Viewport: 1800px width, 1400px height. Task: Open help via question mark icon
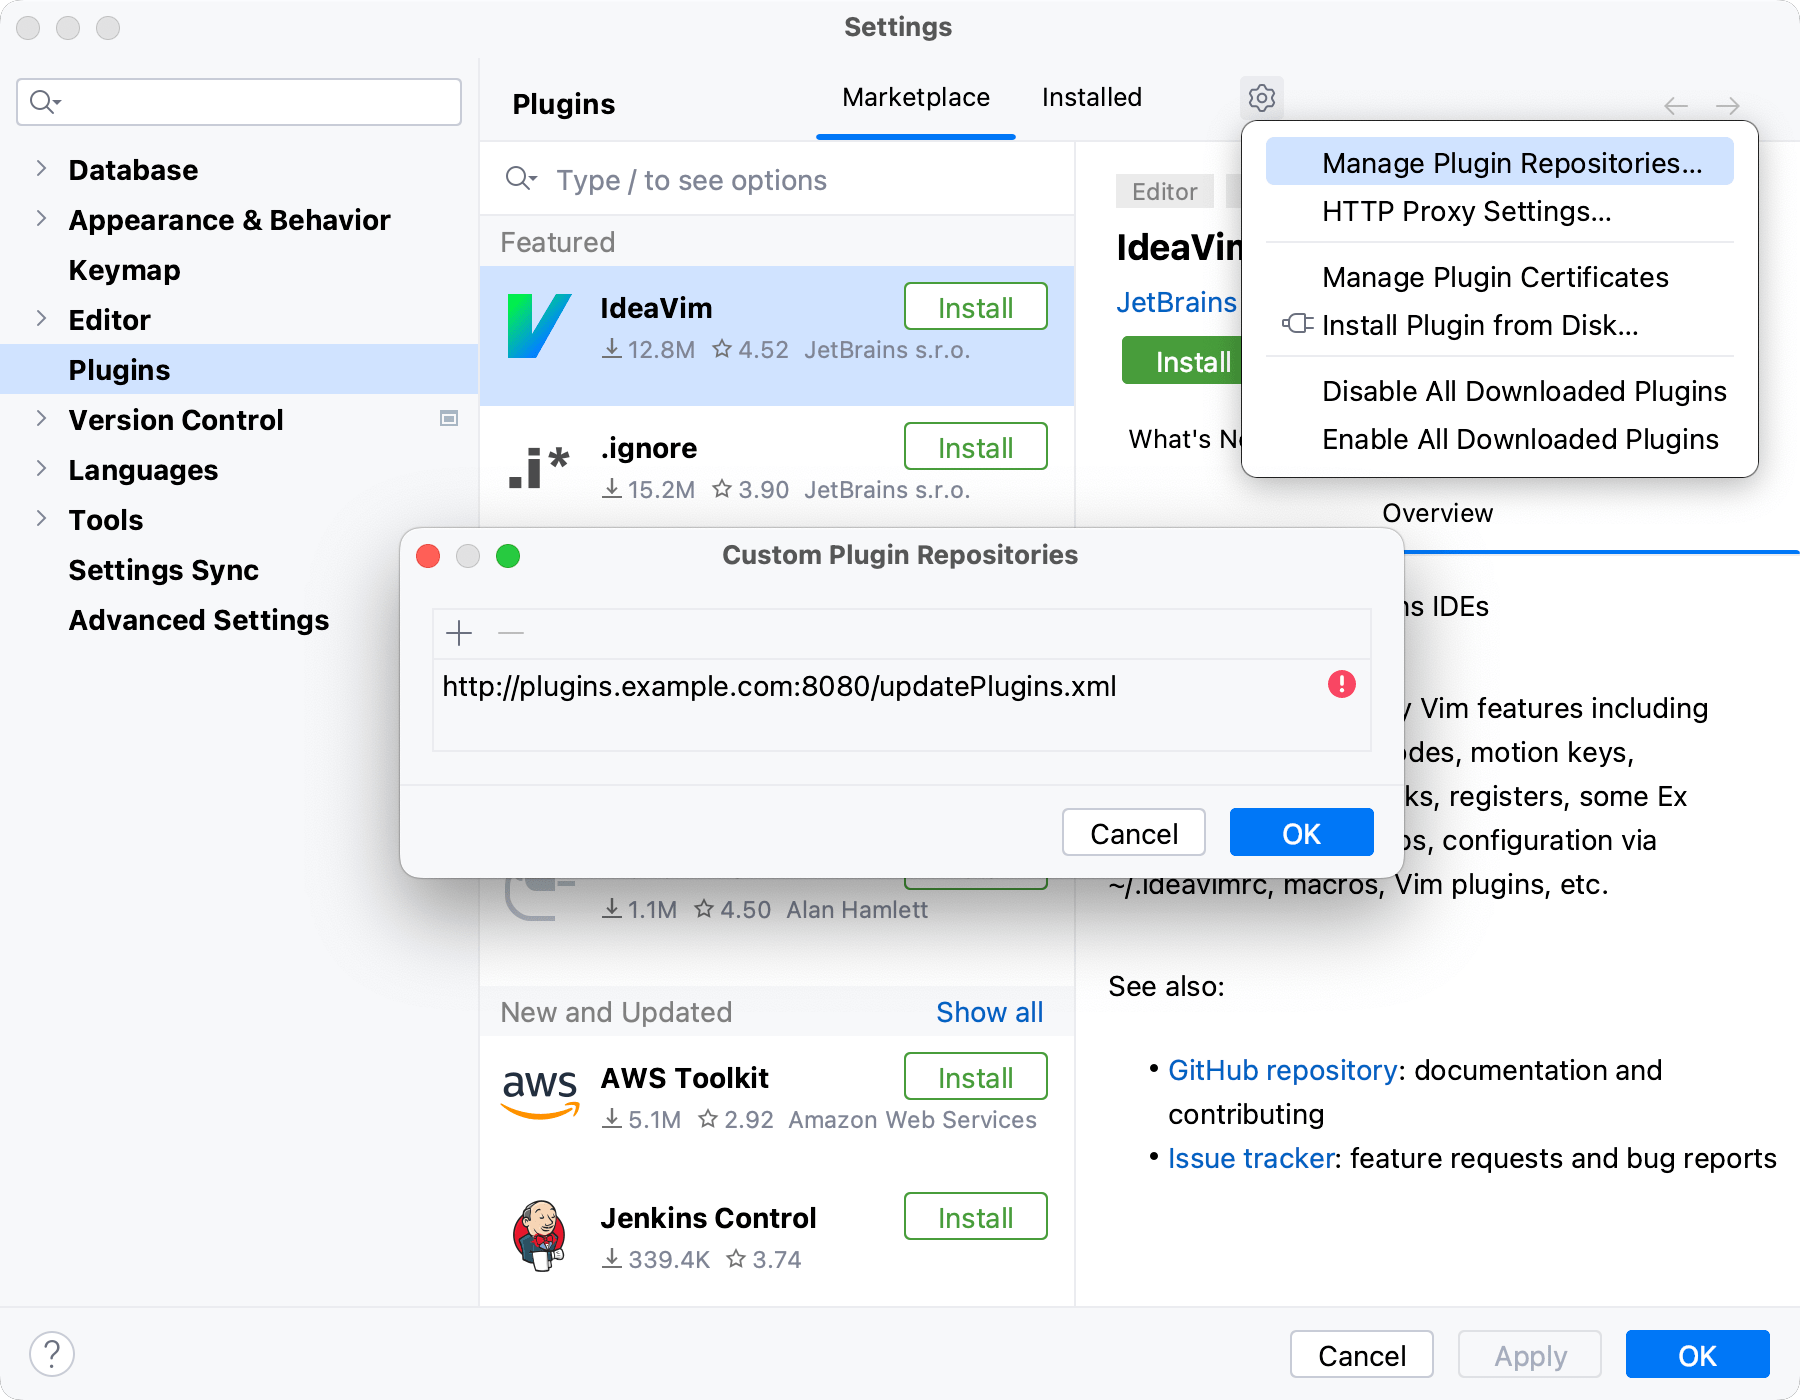[52, 1354]
